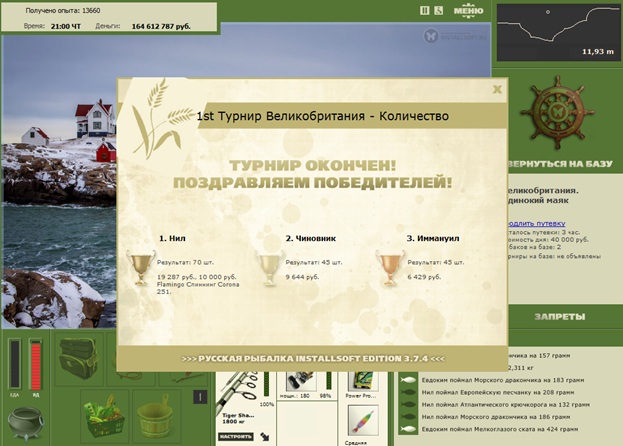Click fish icon beside Нил Морского дракончика 186 грамм
The height and width of the screenshot is (446, 623).
(408, 417)
